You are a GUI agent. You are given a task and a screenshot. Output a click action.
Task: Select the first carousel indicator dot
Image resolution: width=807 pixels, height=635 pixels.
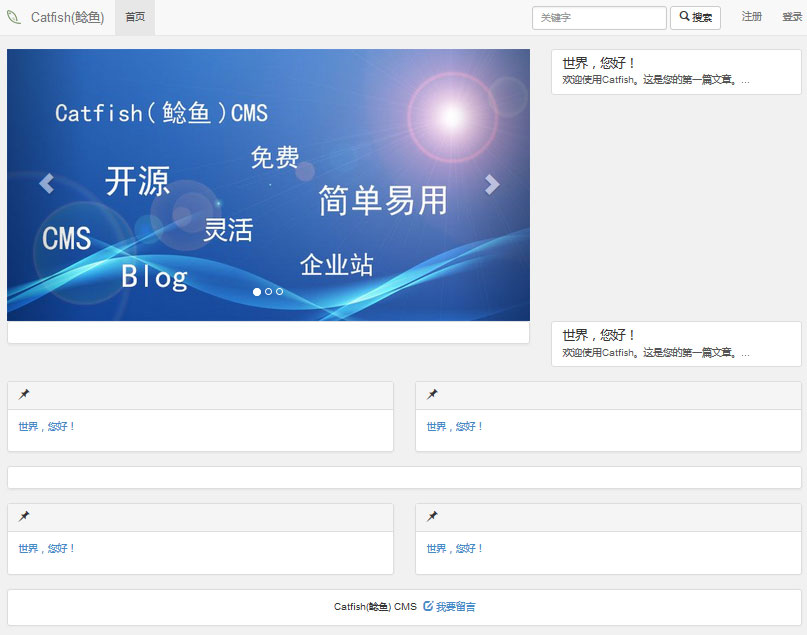tap(257, 292)
